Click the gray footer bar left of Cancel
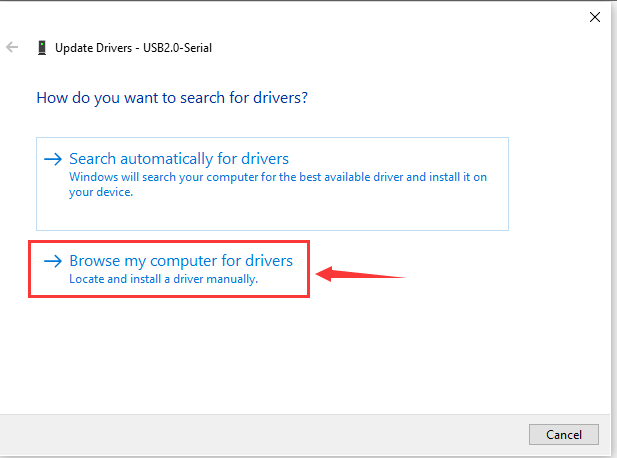 [x=264, y=434]
